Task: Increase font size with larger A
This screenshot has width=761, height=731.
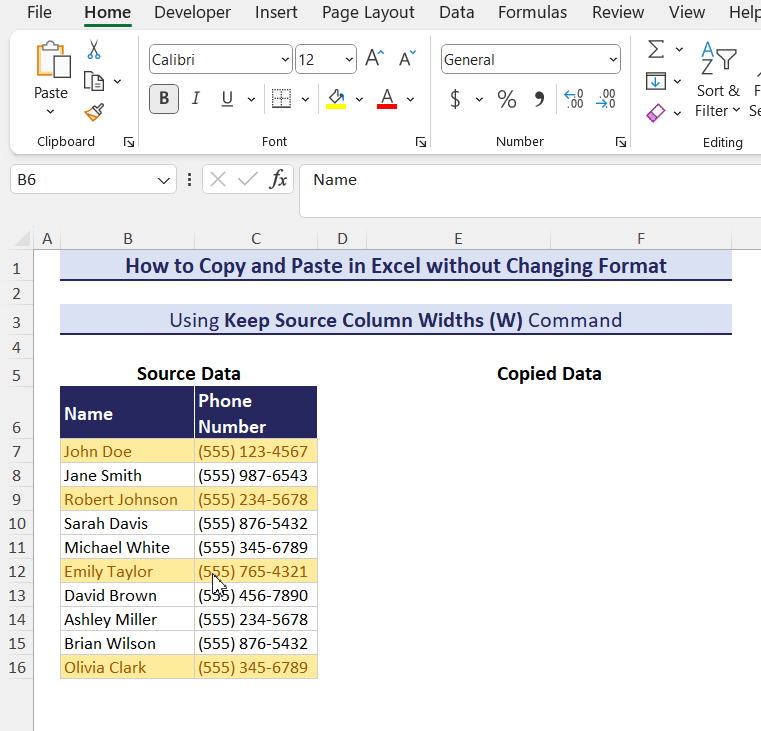Action: [x=374, y=59]
